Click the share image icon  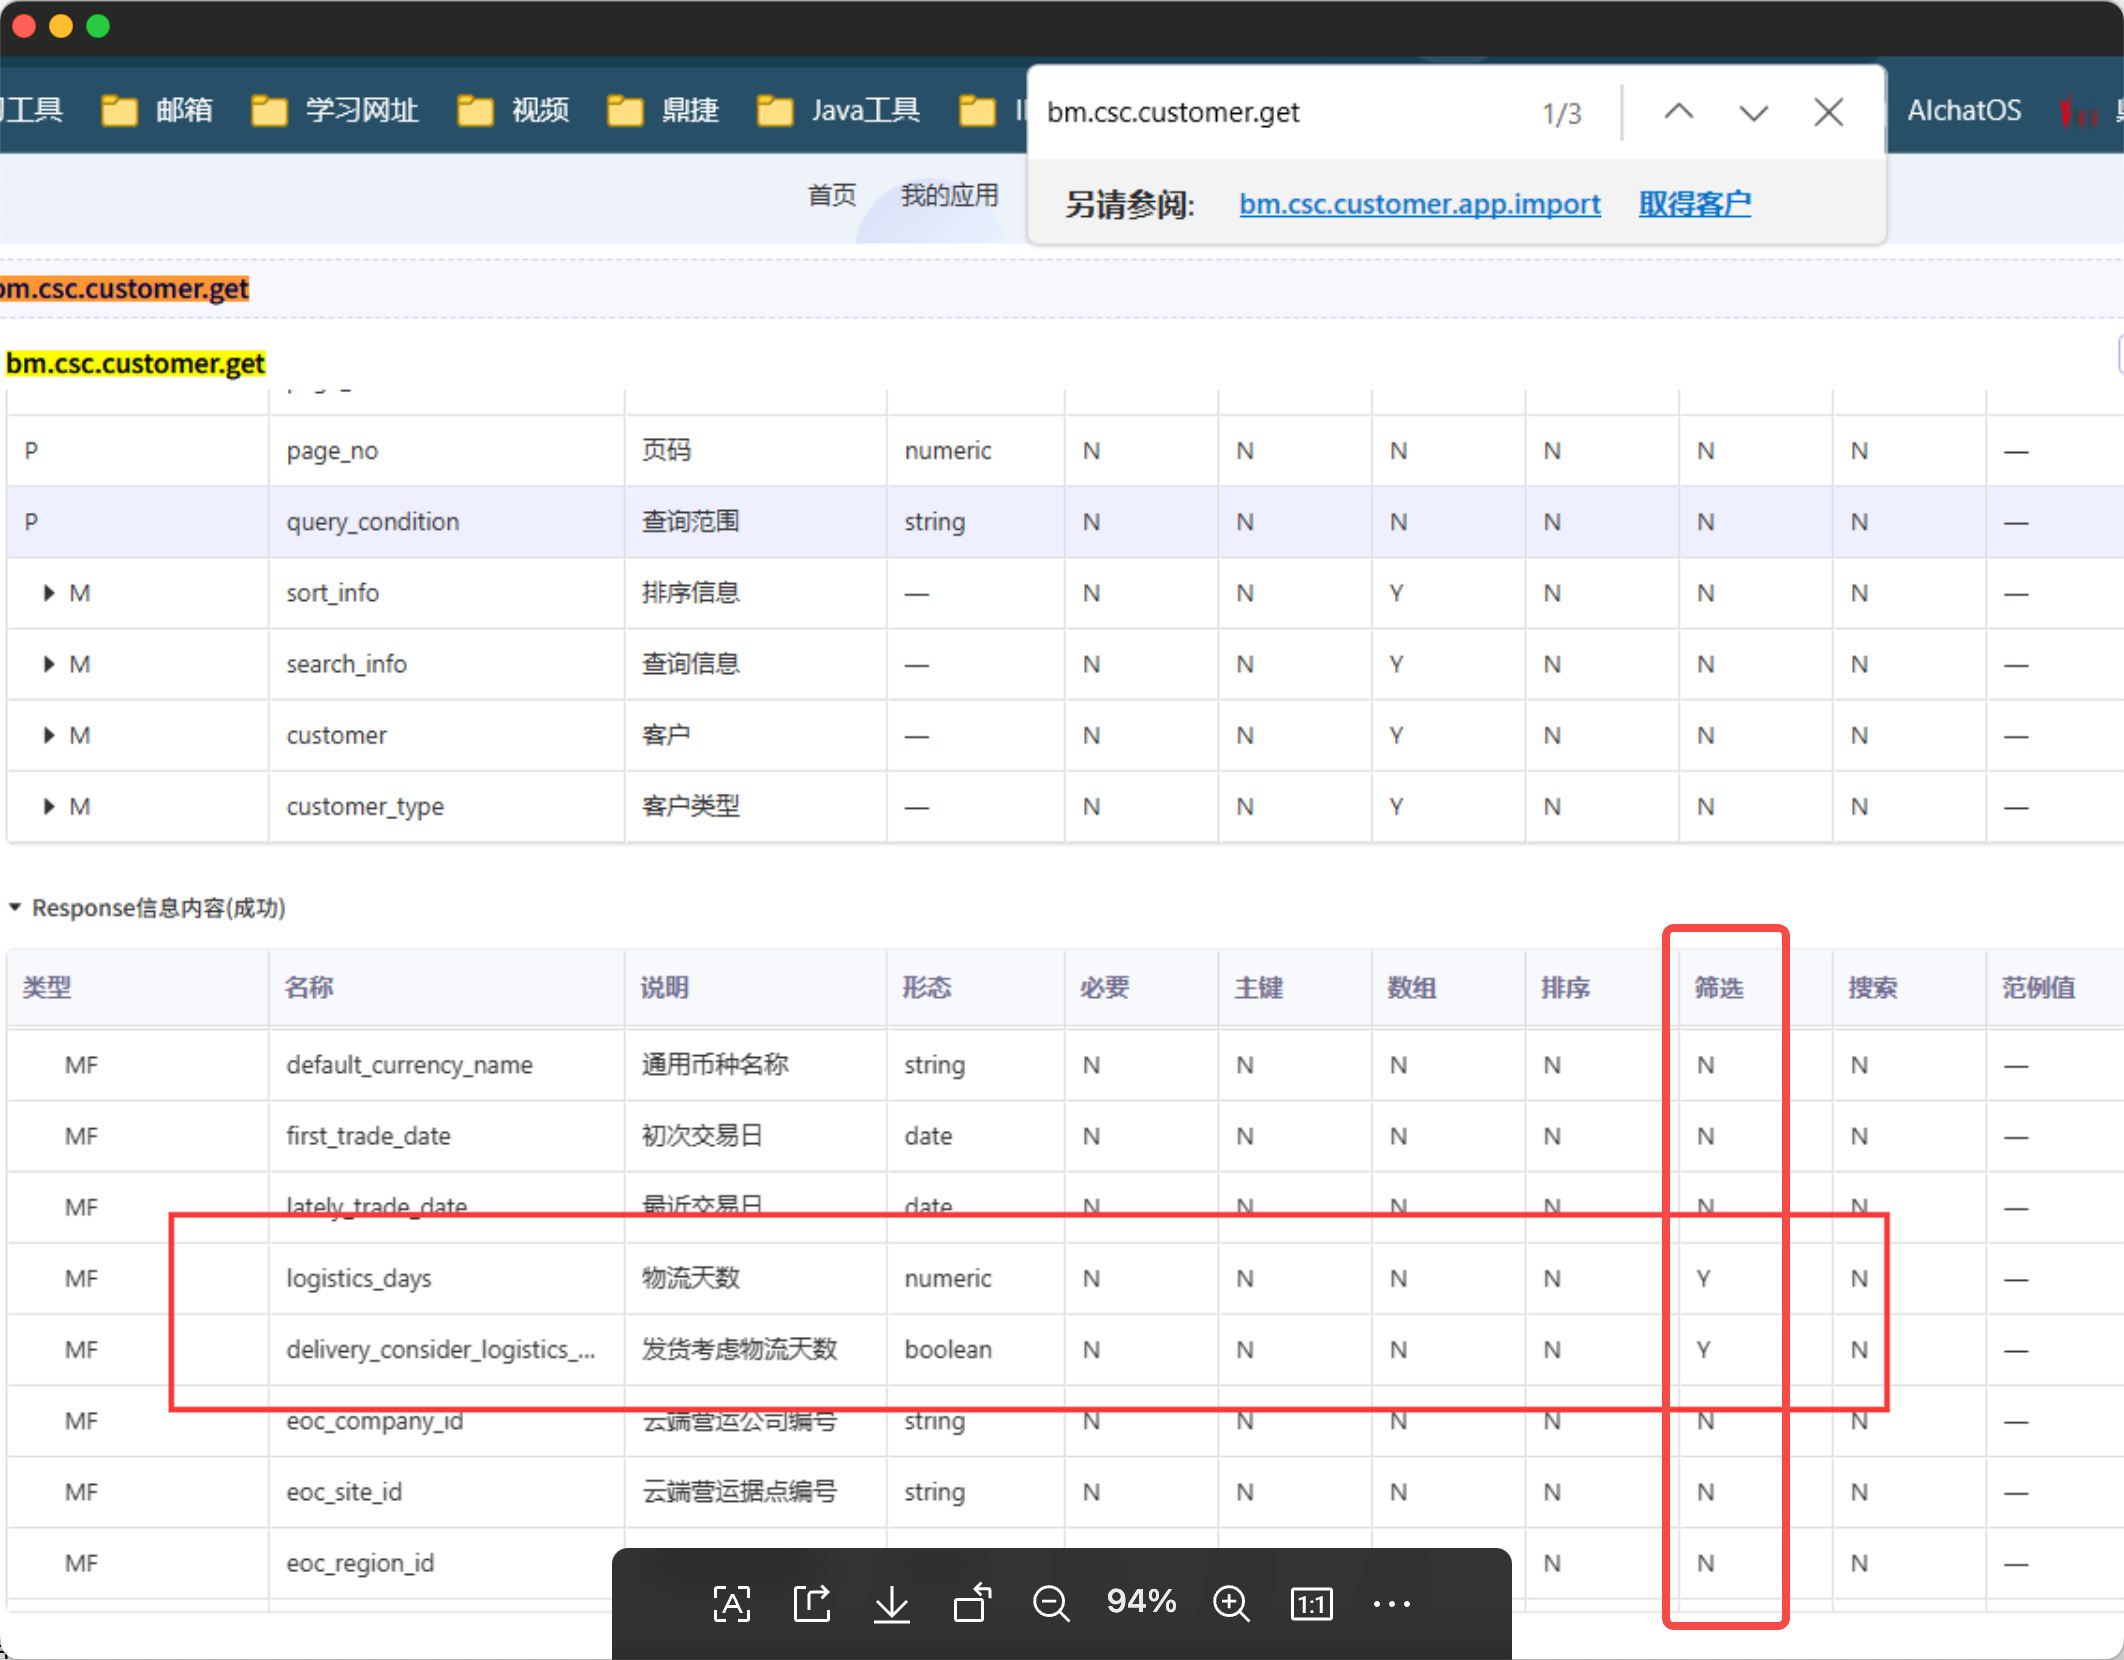812,1603
